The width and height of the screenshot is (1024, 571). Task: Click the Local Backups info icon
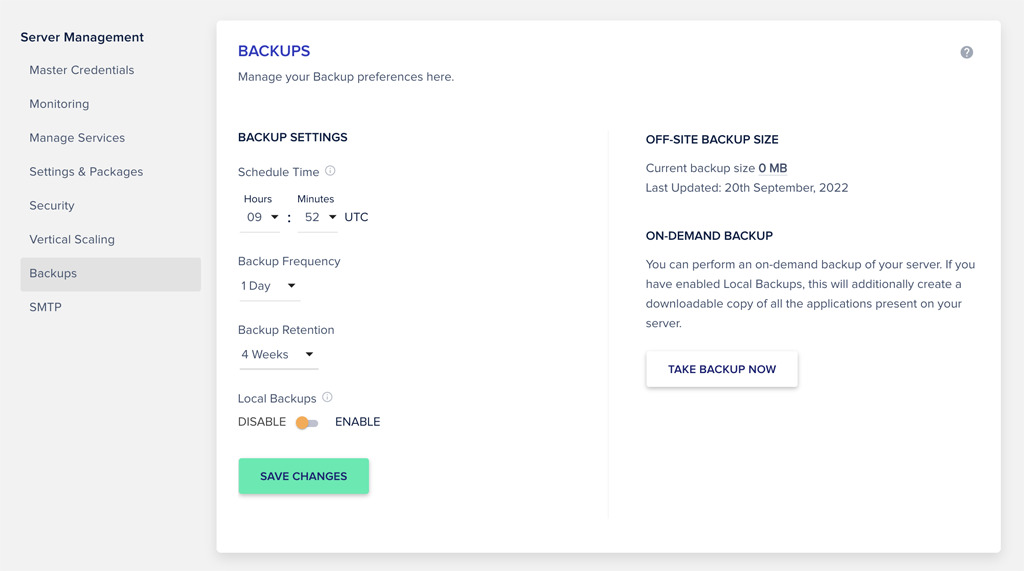click(327, 397)
